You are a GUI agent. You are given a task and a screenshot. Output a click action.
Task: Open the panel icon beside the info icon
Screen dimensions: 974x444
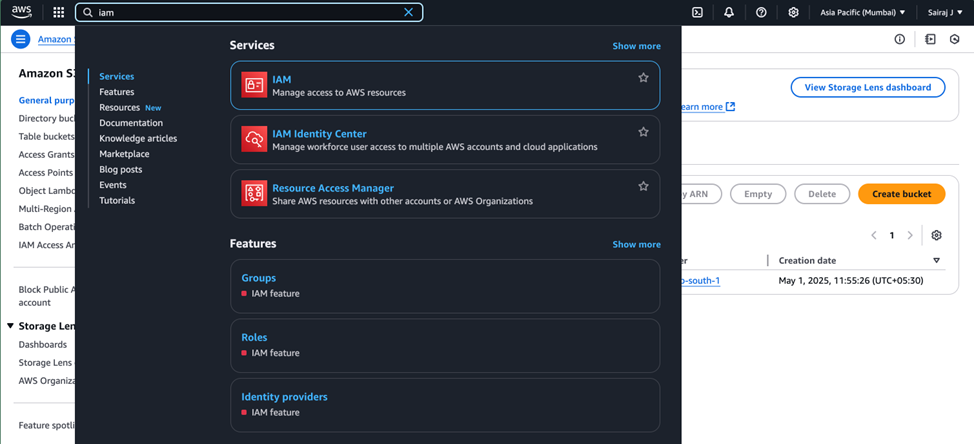(x=930, y=39)
